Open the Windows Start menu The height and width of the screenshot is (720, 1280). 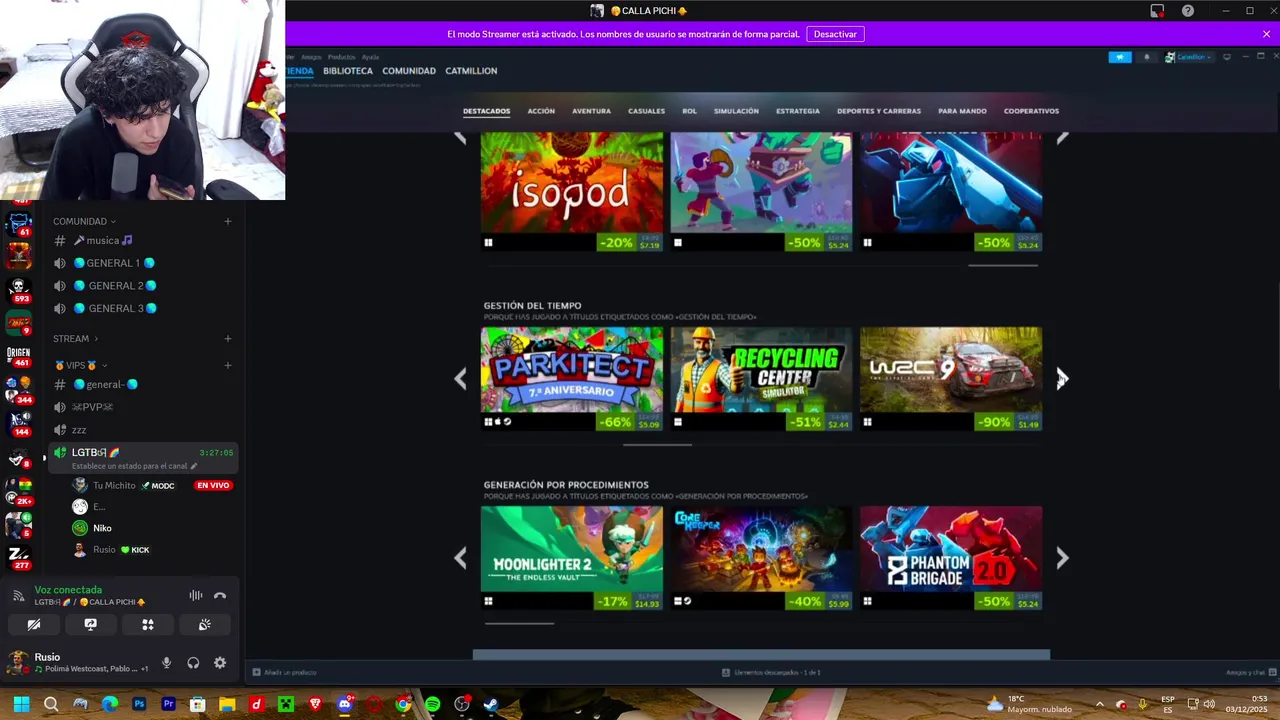pyautogui.click(x=21, y=704)
